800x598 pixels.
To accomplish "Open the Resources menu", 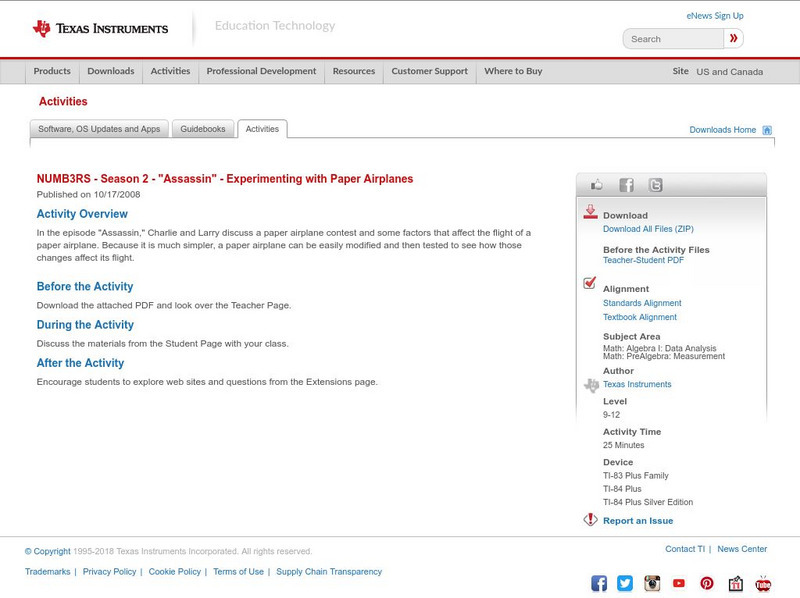I will click(354, 71).
